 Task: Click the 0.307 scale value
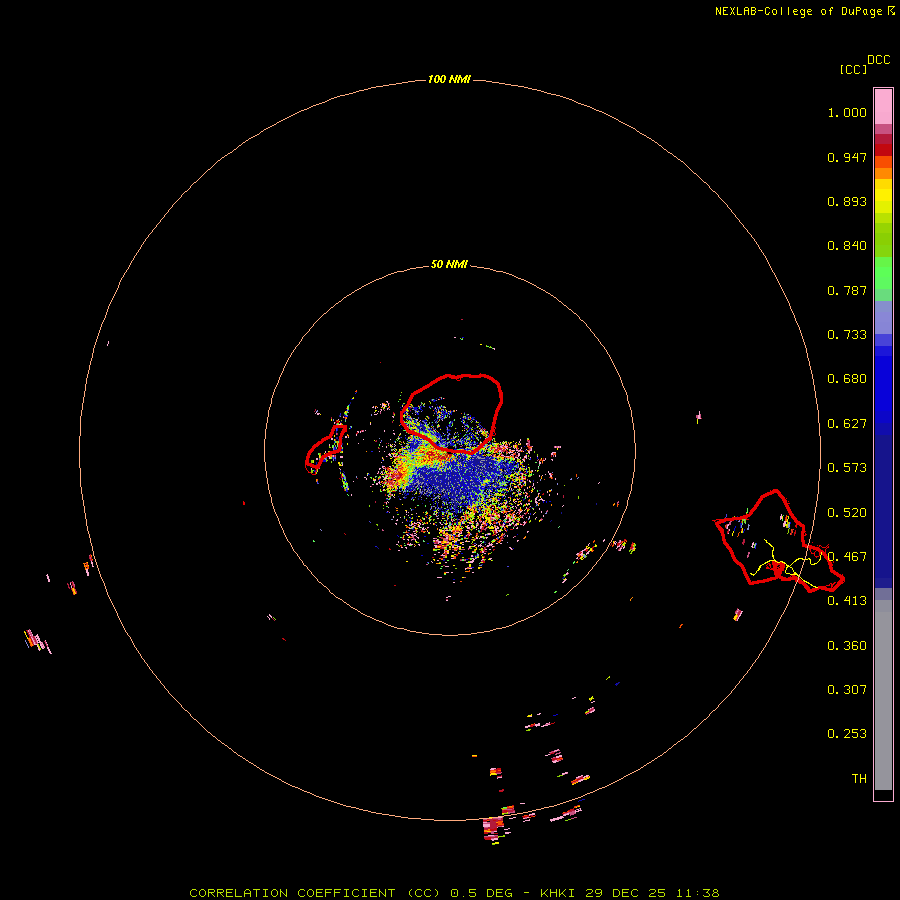tap(847, 690)
